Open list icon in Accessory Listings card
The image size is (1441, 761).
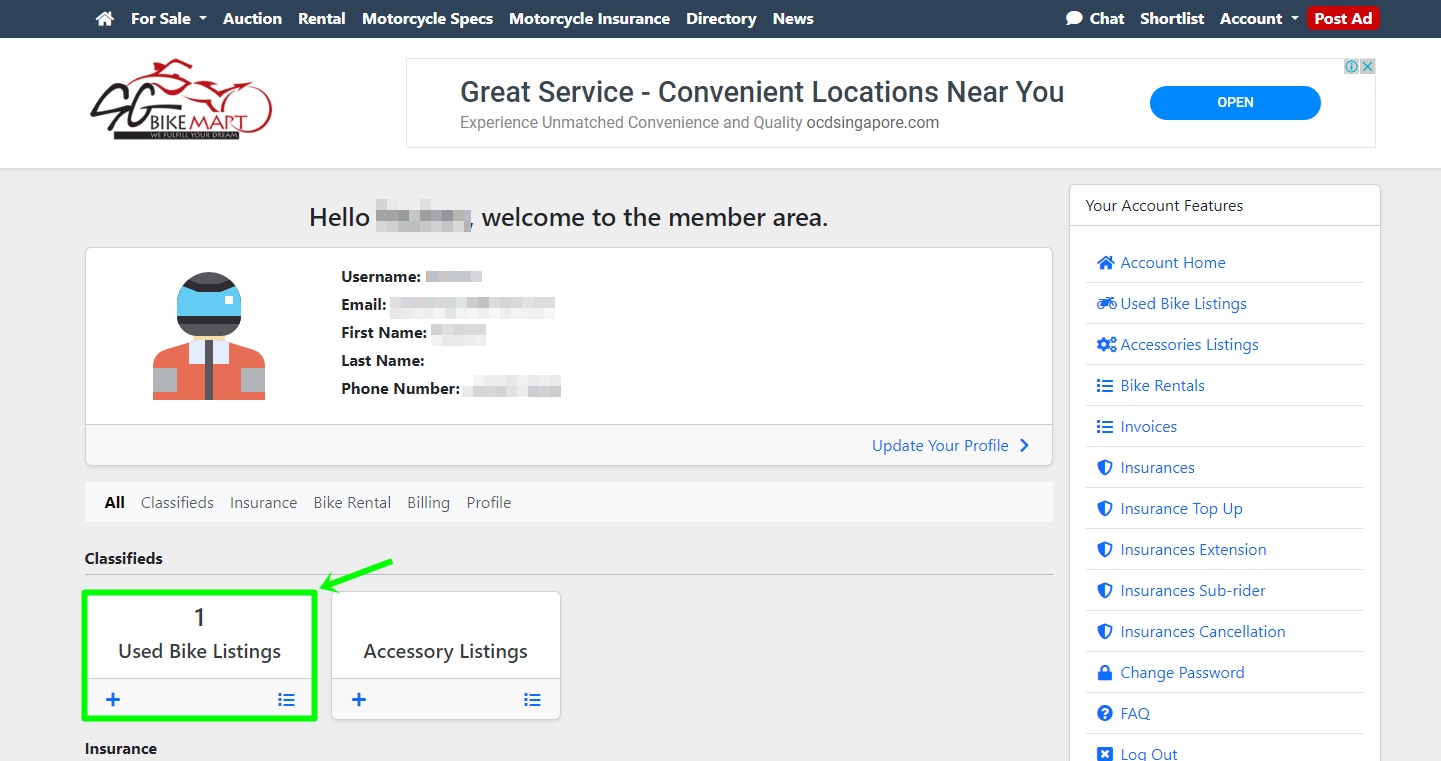point(532,699)
